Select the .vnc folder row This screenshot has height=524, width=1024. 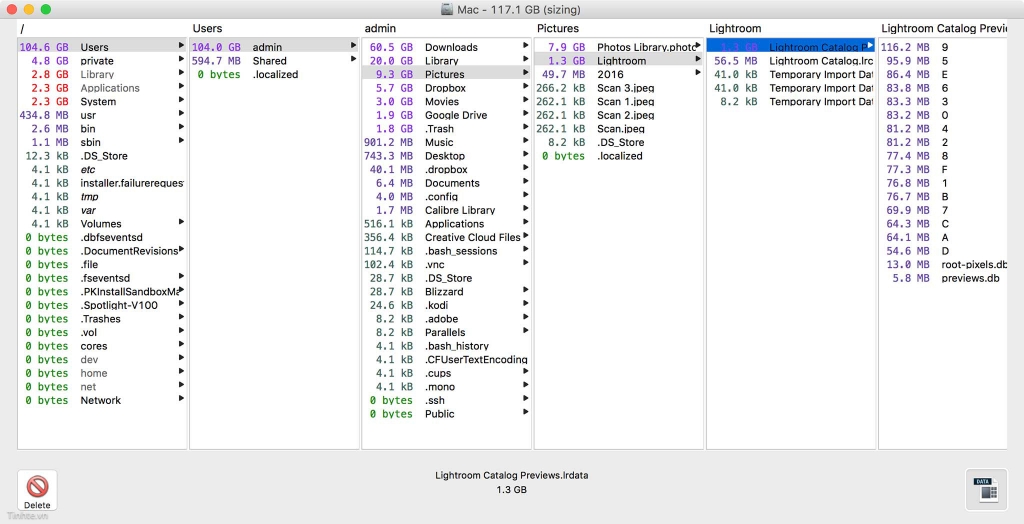click(x=447, y=265)
